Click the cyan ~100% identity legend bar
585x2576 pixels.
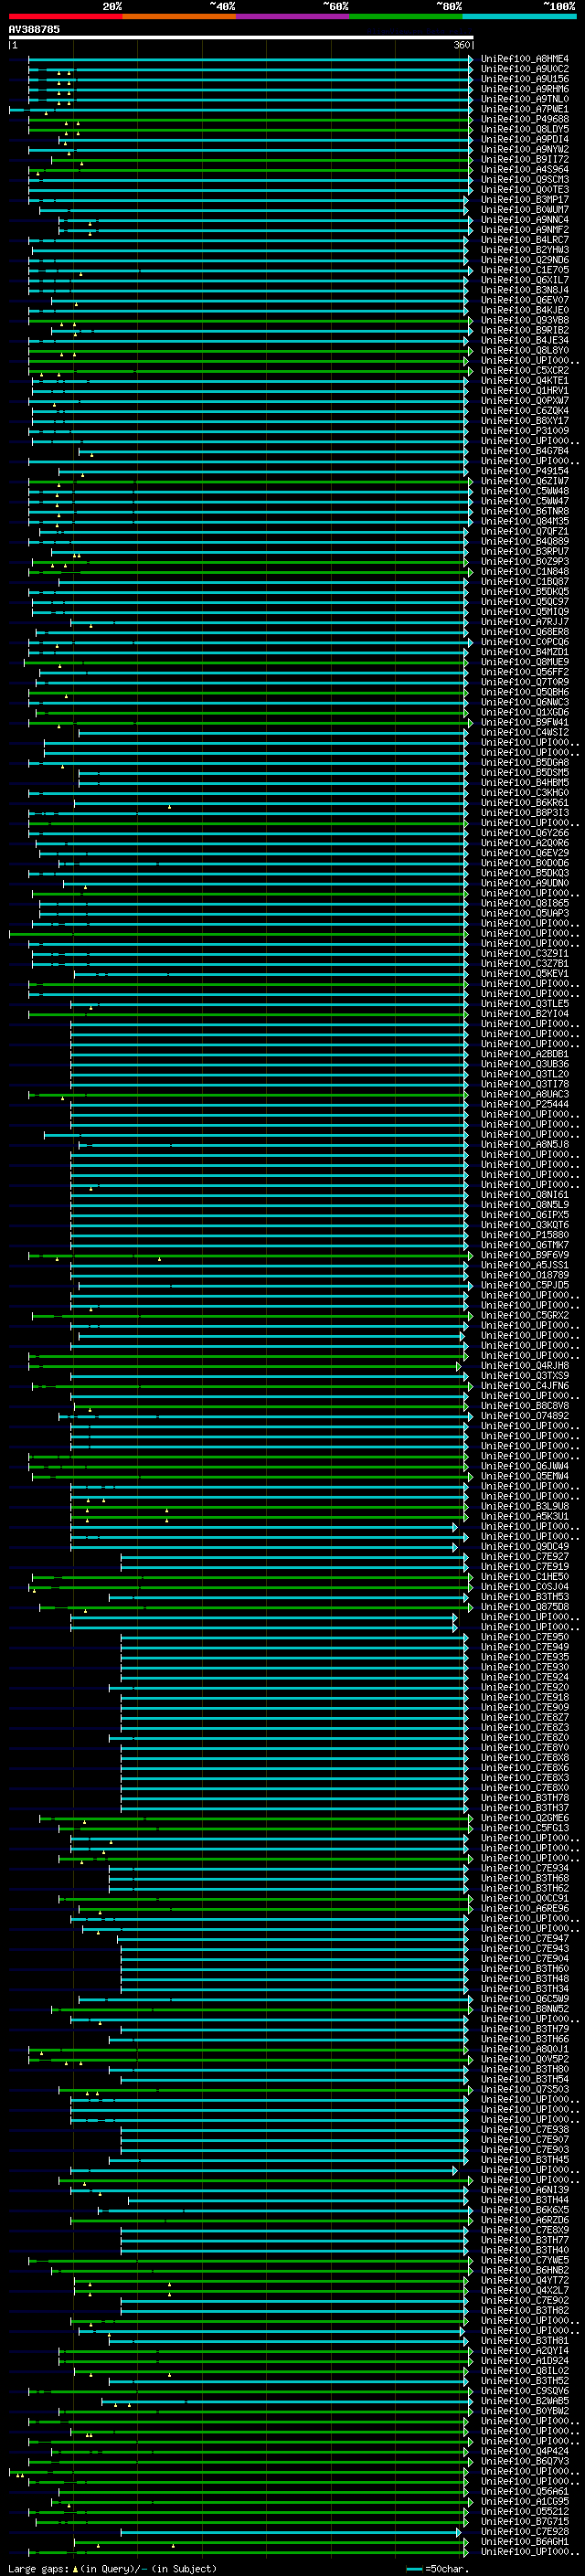tap(520, 16)
